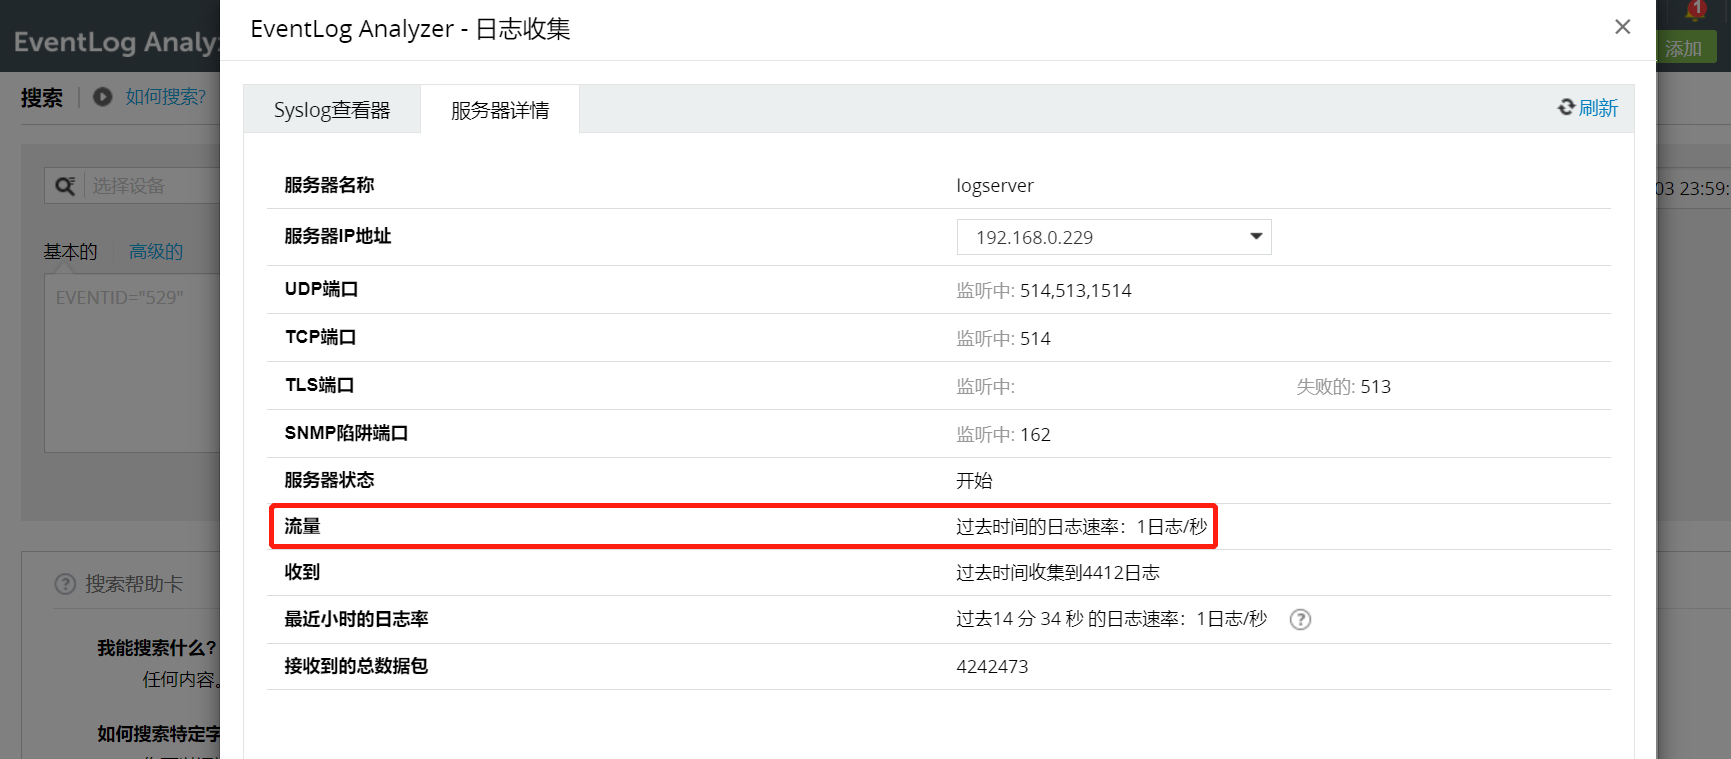Click the play icon next to 如何搜索
1731x759 pixels.
pos(102,97)
